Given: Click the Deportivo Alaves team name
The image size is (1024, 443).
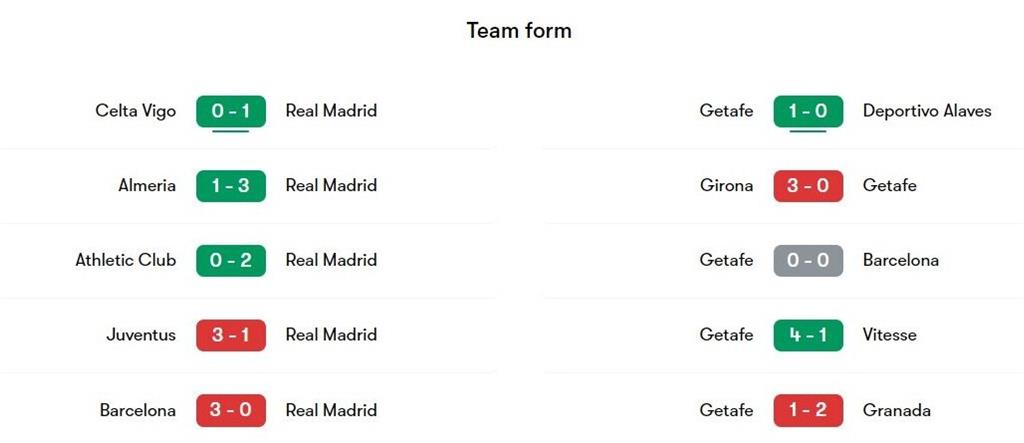Looking at the screenshot, I should (x=927, y=111).
